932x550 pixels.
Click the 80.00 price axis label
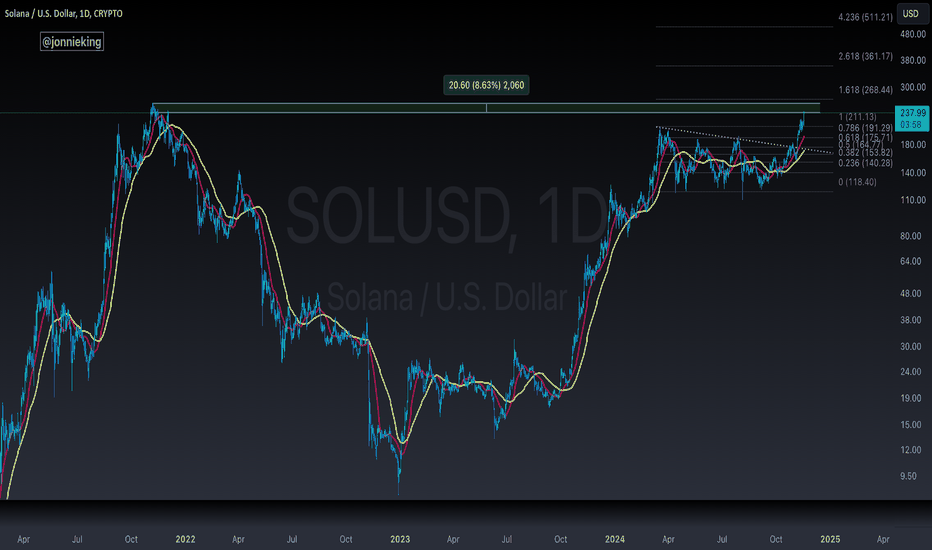(911, 236)
